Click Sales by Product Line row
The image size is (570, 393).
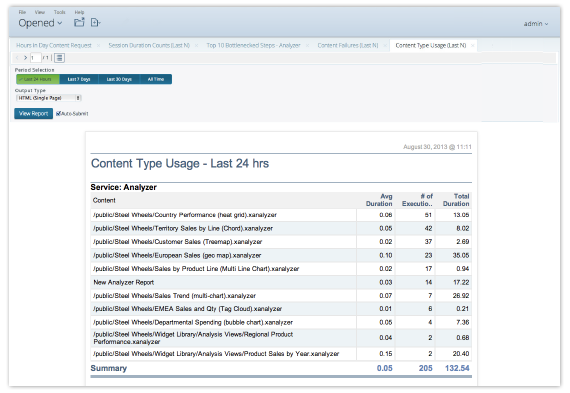[x=281, y=269]
